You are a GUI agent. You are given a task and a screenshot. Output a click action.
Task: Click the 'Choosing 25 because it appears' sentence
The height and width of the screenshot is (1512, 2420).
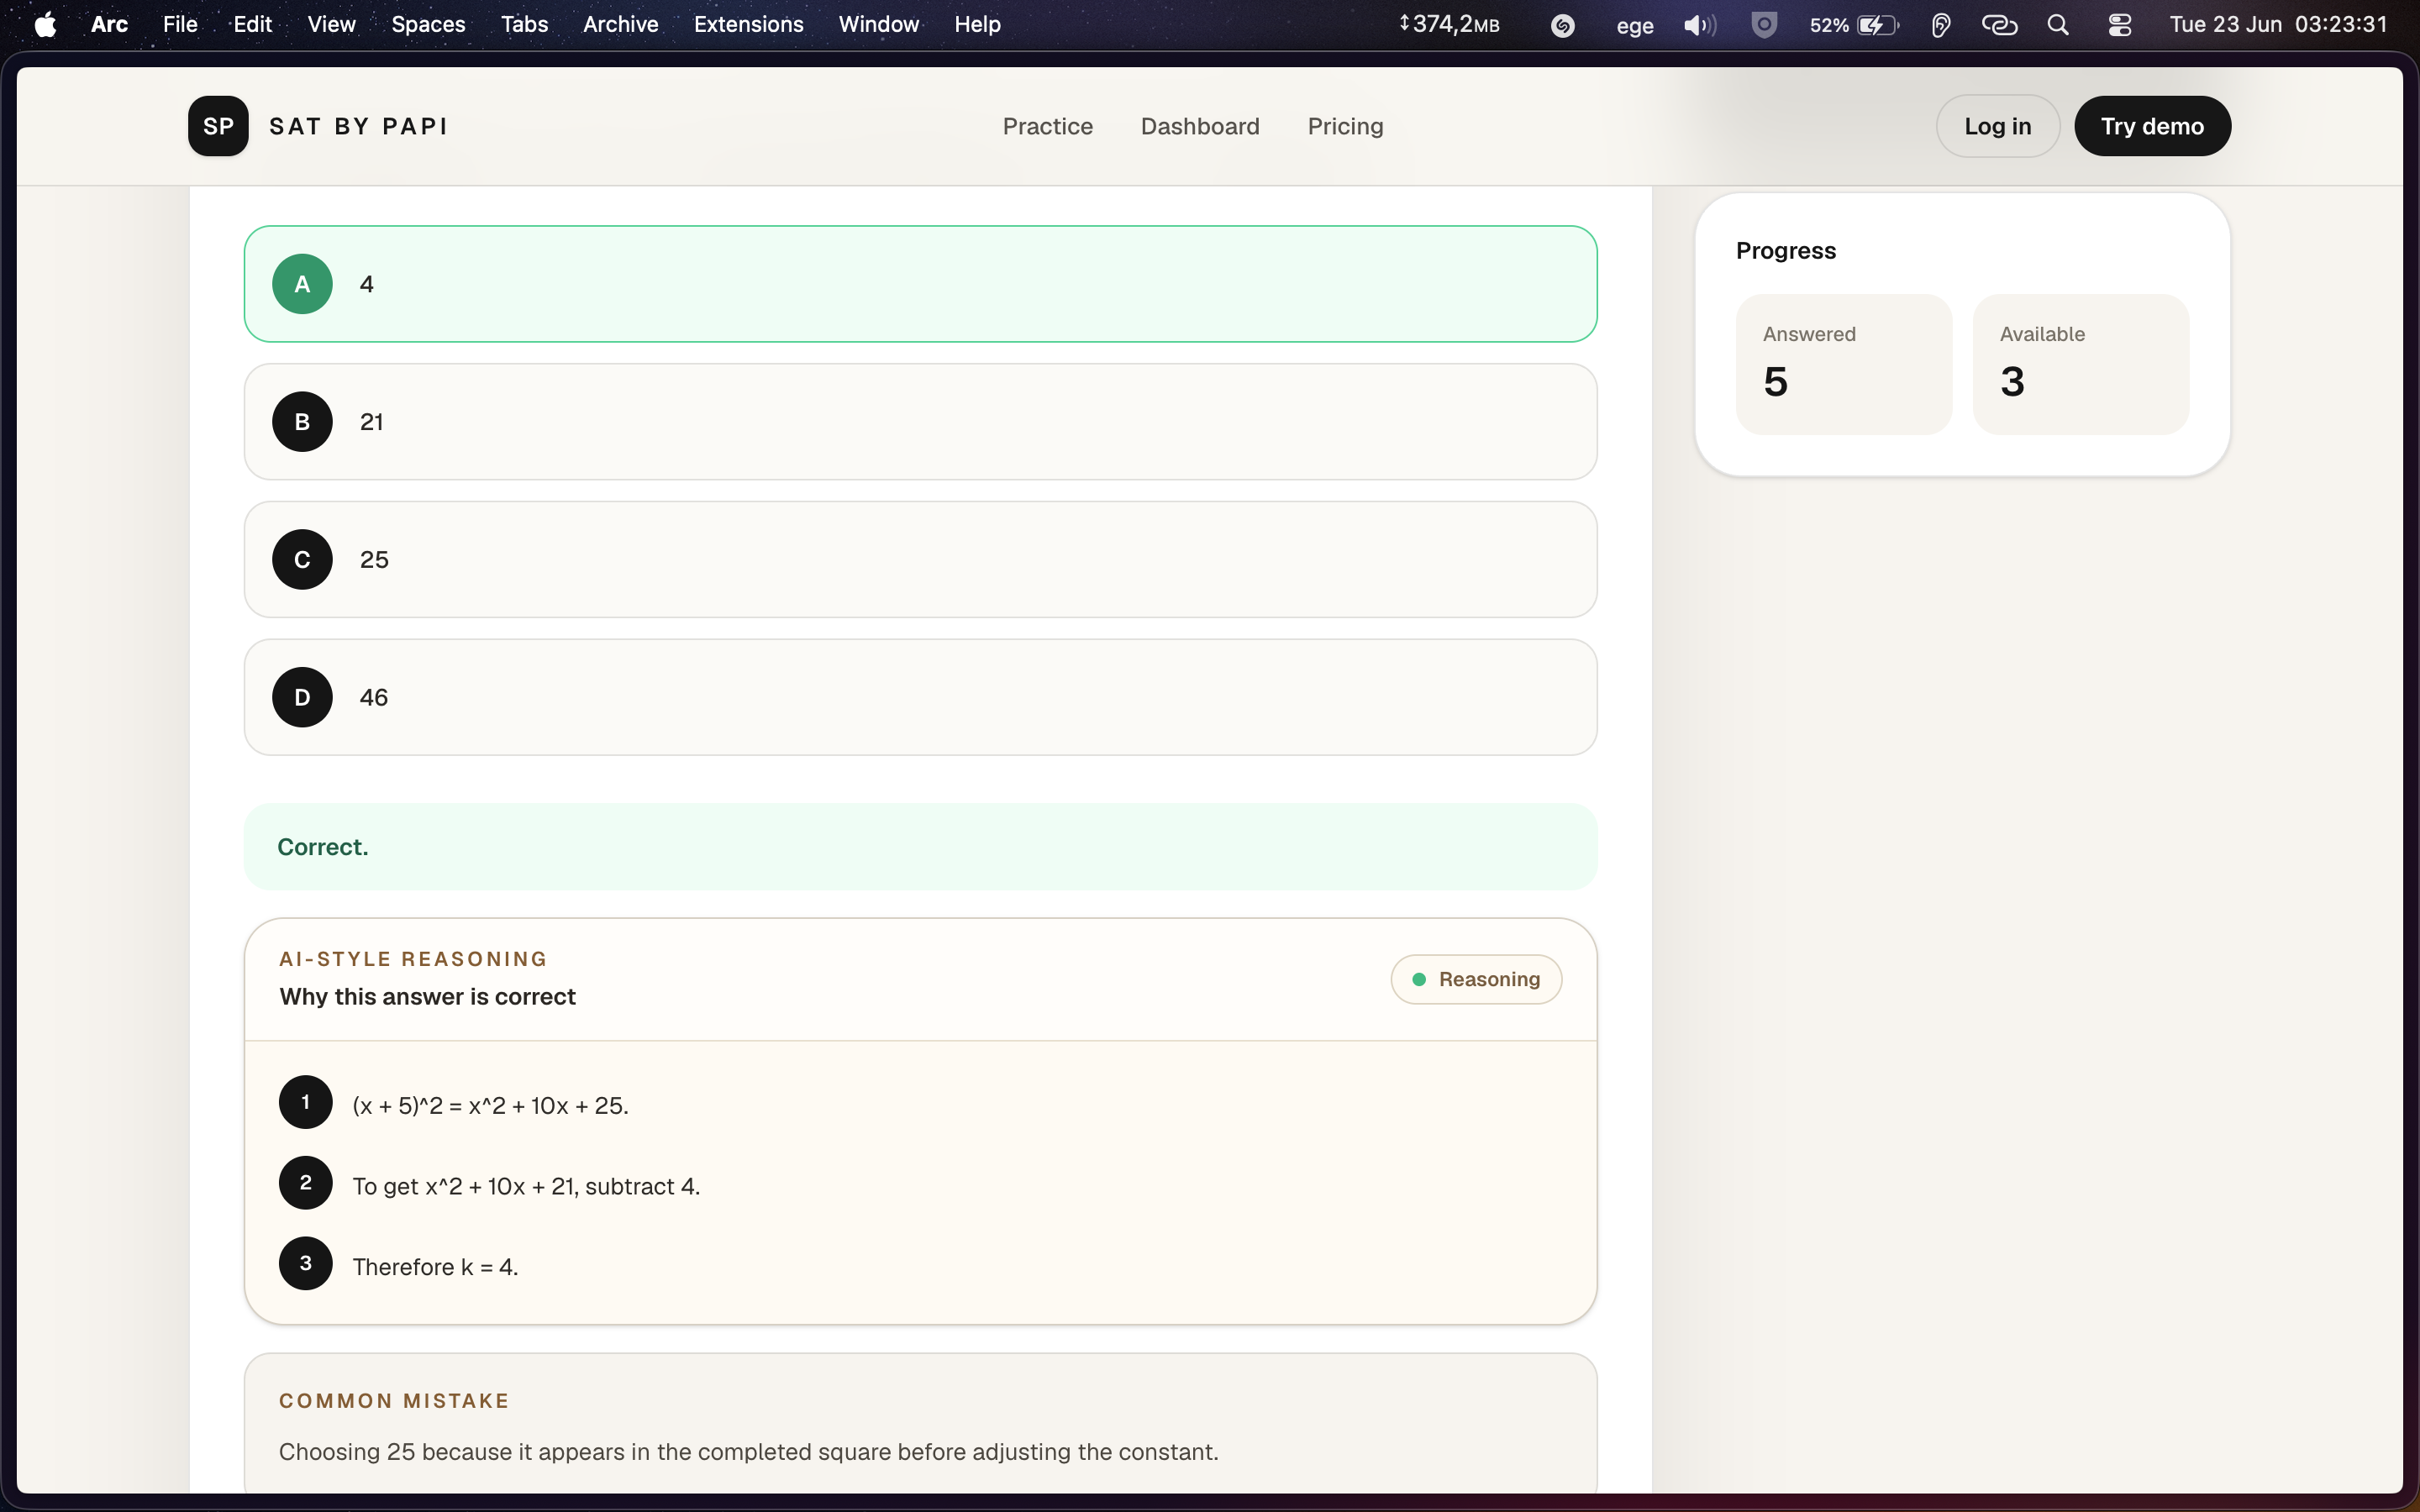(748, 1452)
